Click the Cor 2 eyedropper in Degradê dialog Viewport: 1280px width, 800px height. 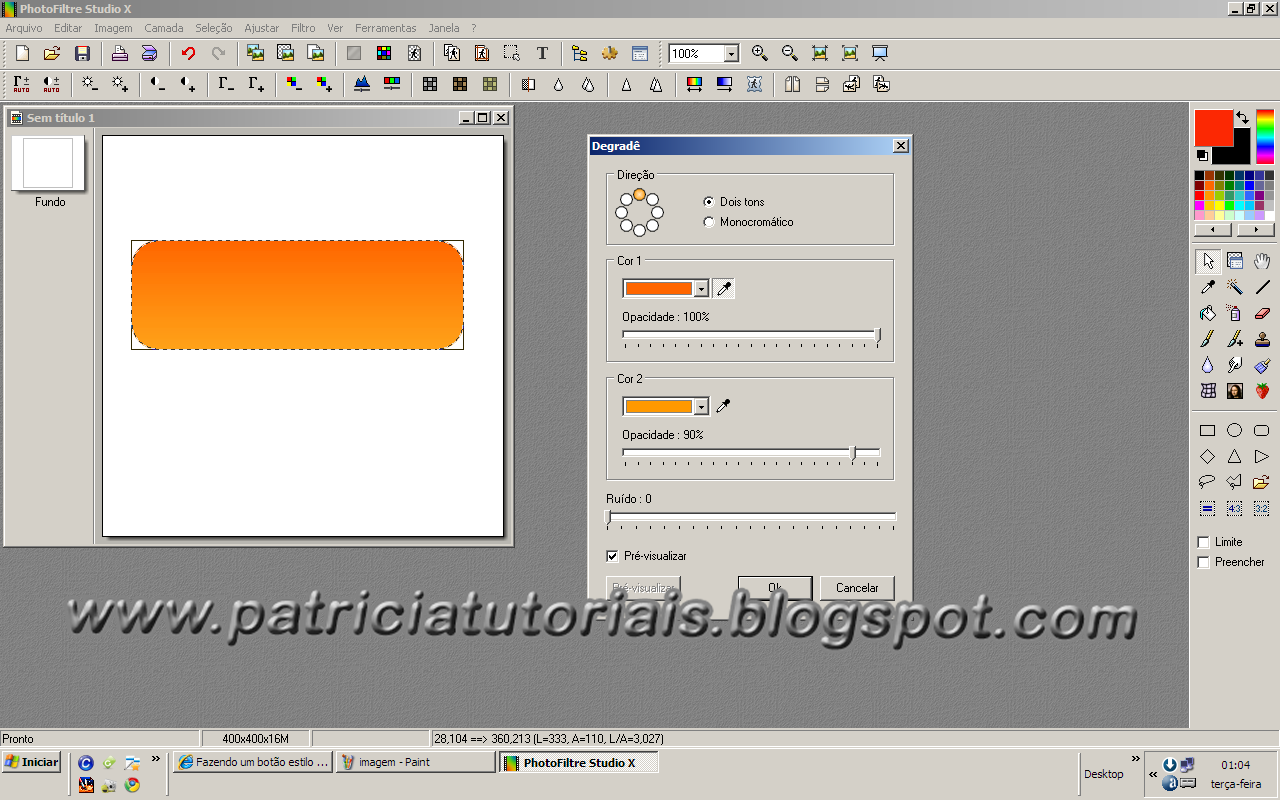click(x=723, y=406)
